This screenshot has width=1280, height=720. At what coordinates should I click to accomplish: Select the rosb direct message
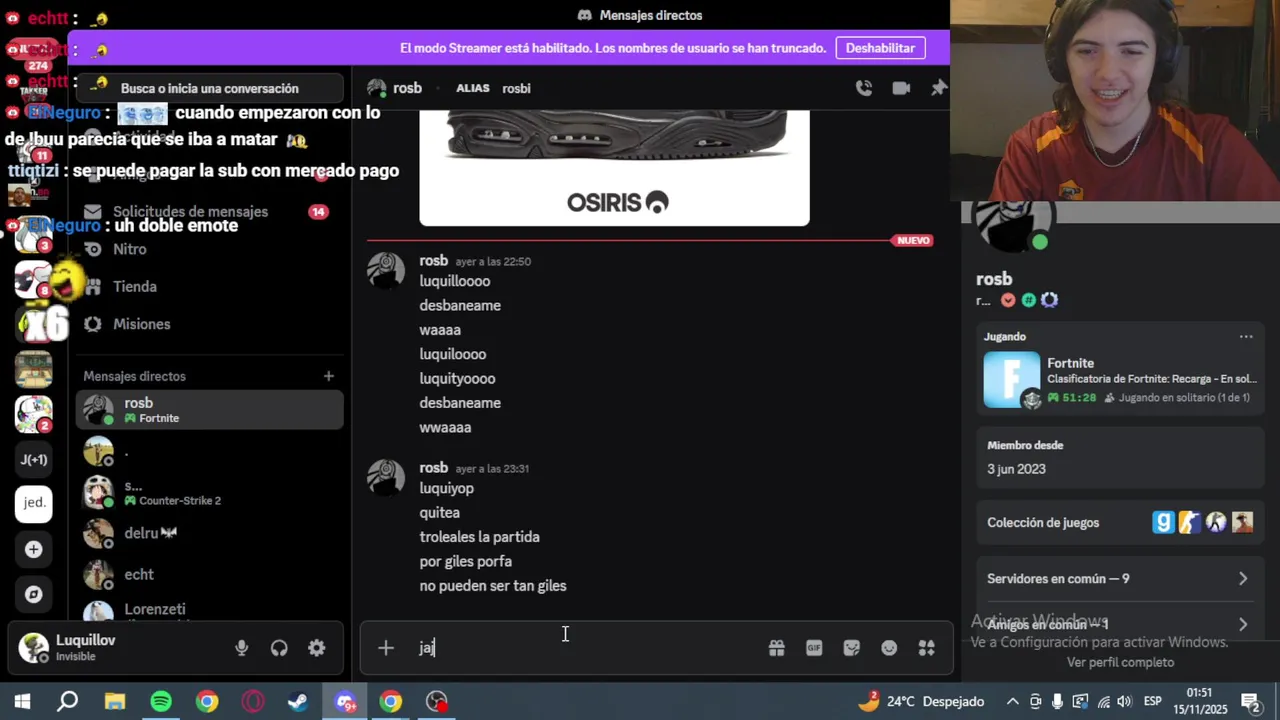pyautogui.click(x=209, y=410)
